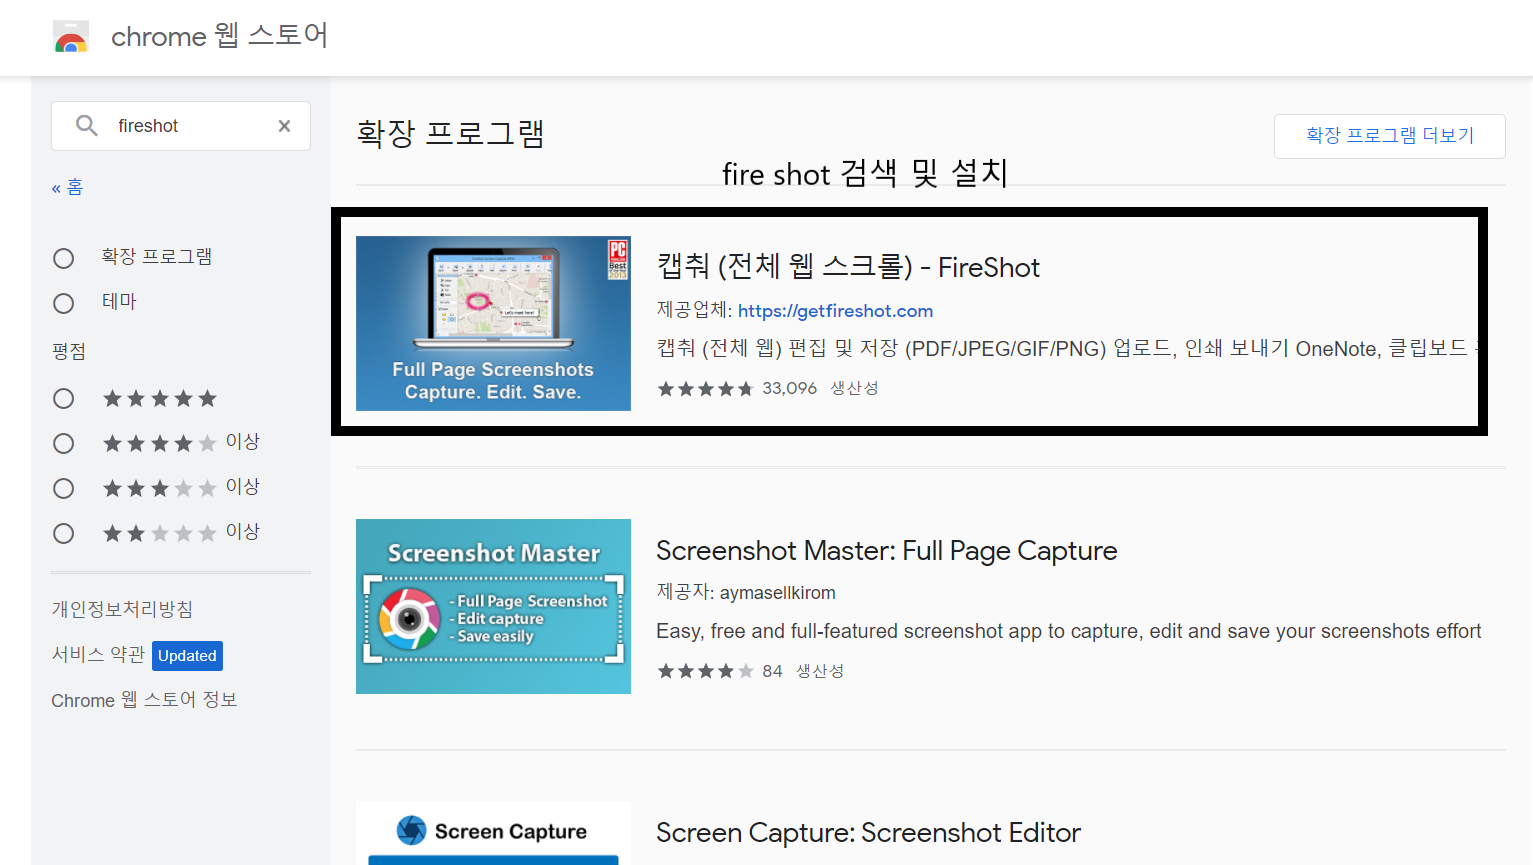Click the FireShot description text

1067,348
